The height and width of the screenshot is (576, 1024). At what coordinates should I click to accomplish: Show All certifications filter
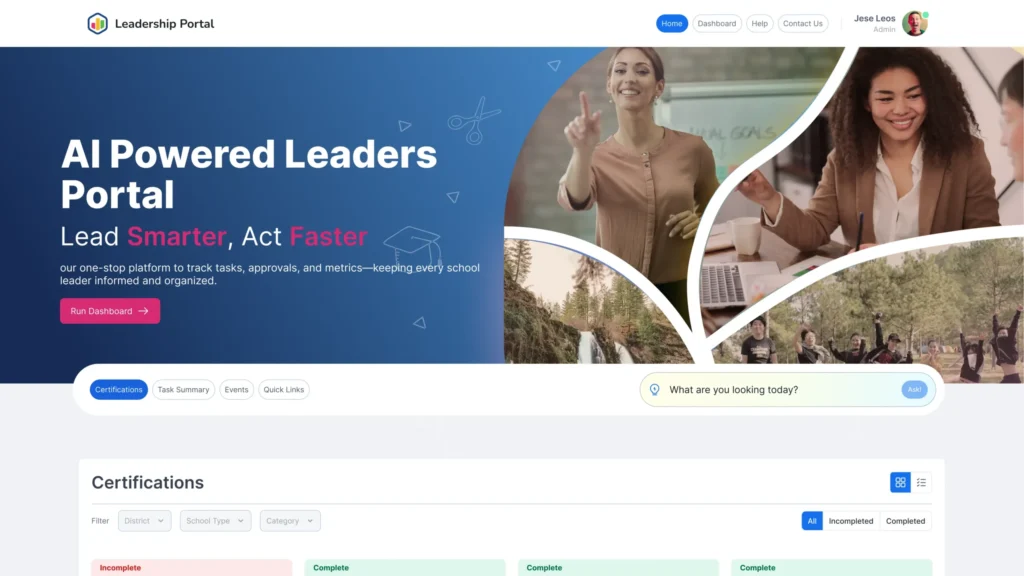pos(812,521)
